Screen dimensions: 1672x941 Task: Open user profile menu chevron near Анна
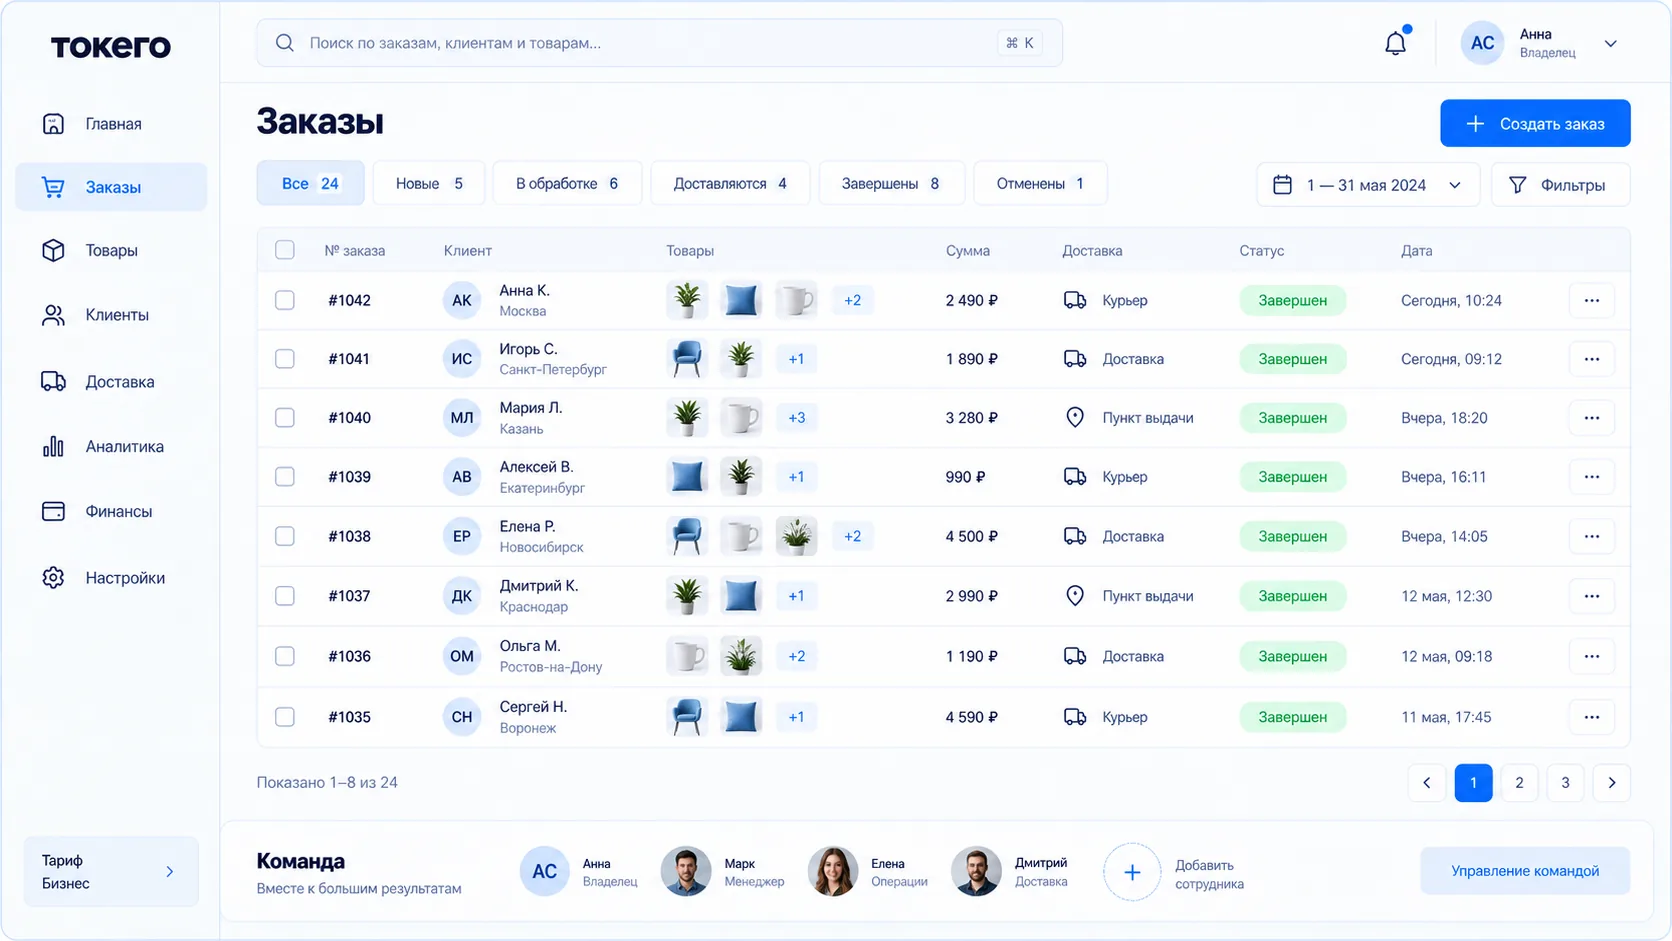1610,43
